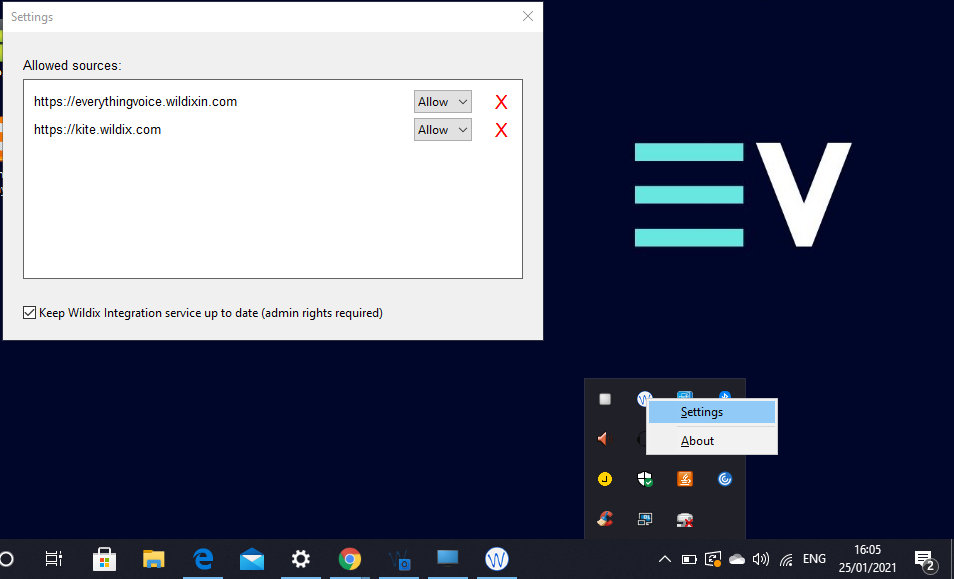Open File Explorer from the taskbar
This screenshot has height=579, width=954.
pyautogui.click(x=154, y=559)
